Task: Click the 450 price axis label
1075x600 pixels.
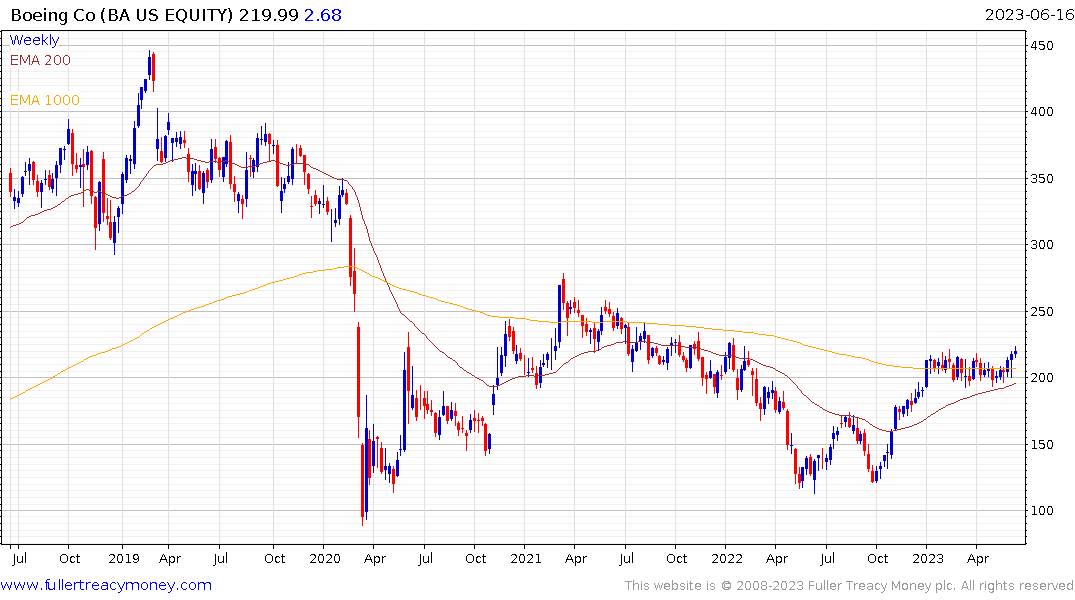Action: 1041,45
